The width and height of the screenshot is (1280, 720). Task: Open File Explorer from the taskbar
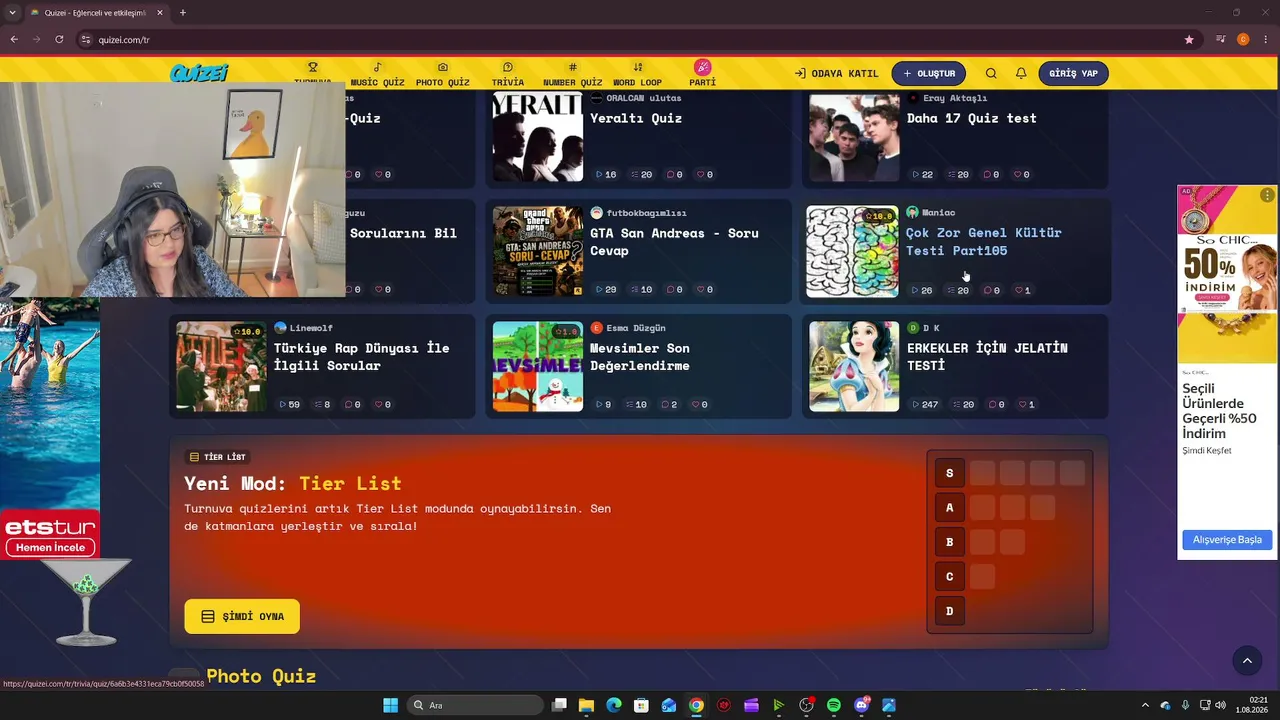pos(586,705)
